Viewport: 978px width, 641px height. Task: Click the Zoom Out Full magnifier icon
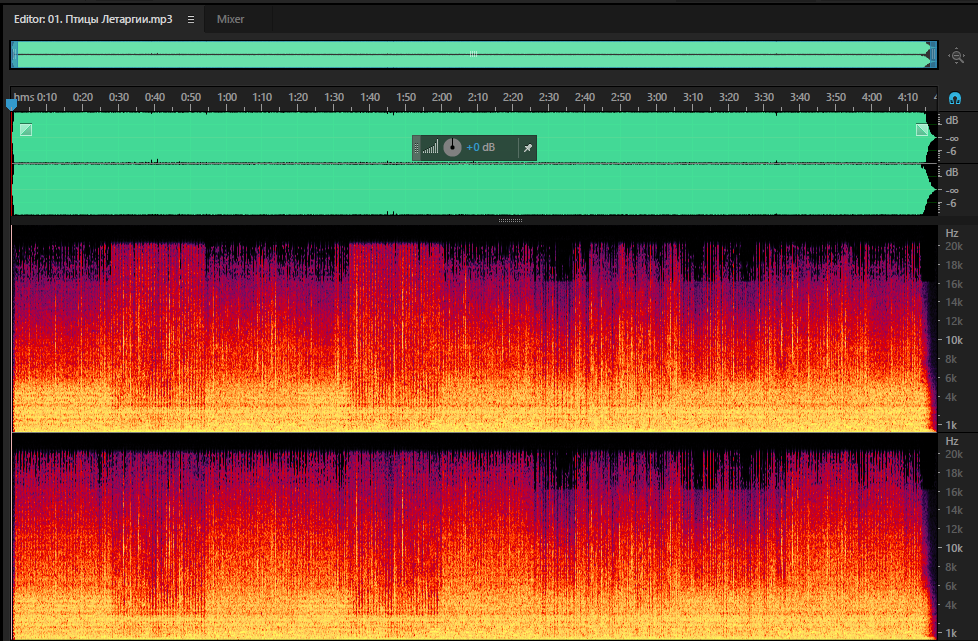[956, 56]
